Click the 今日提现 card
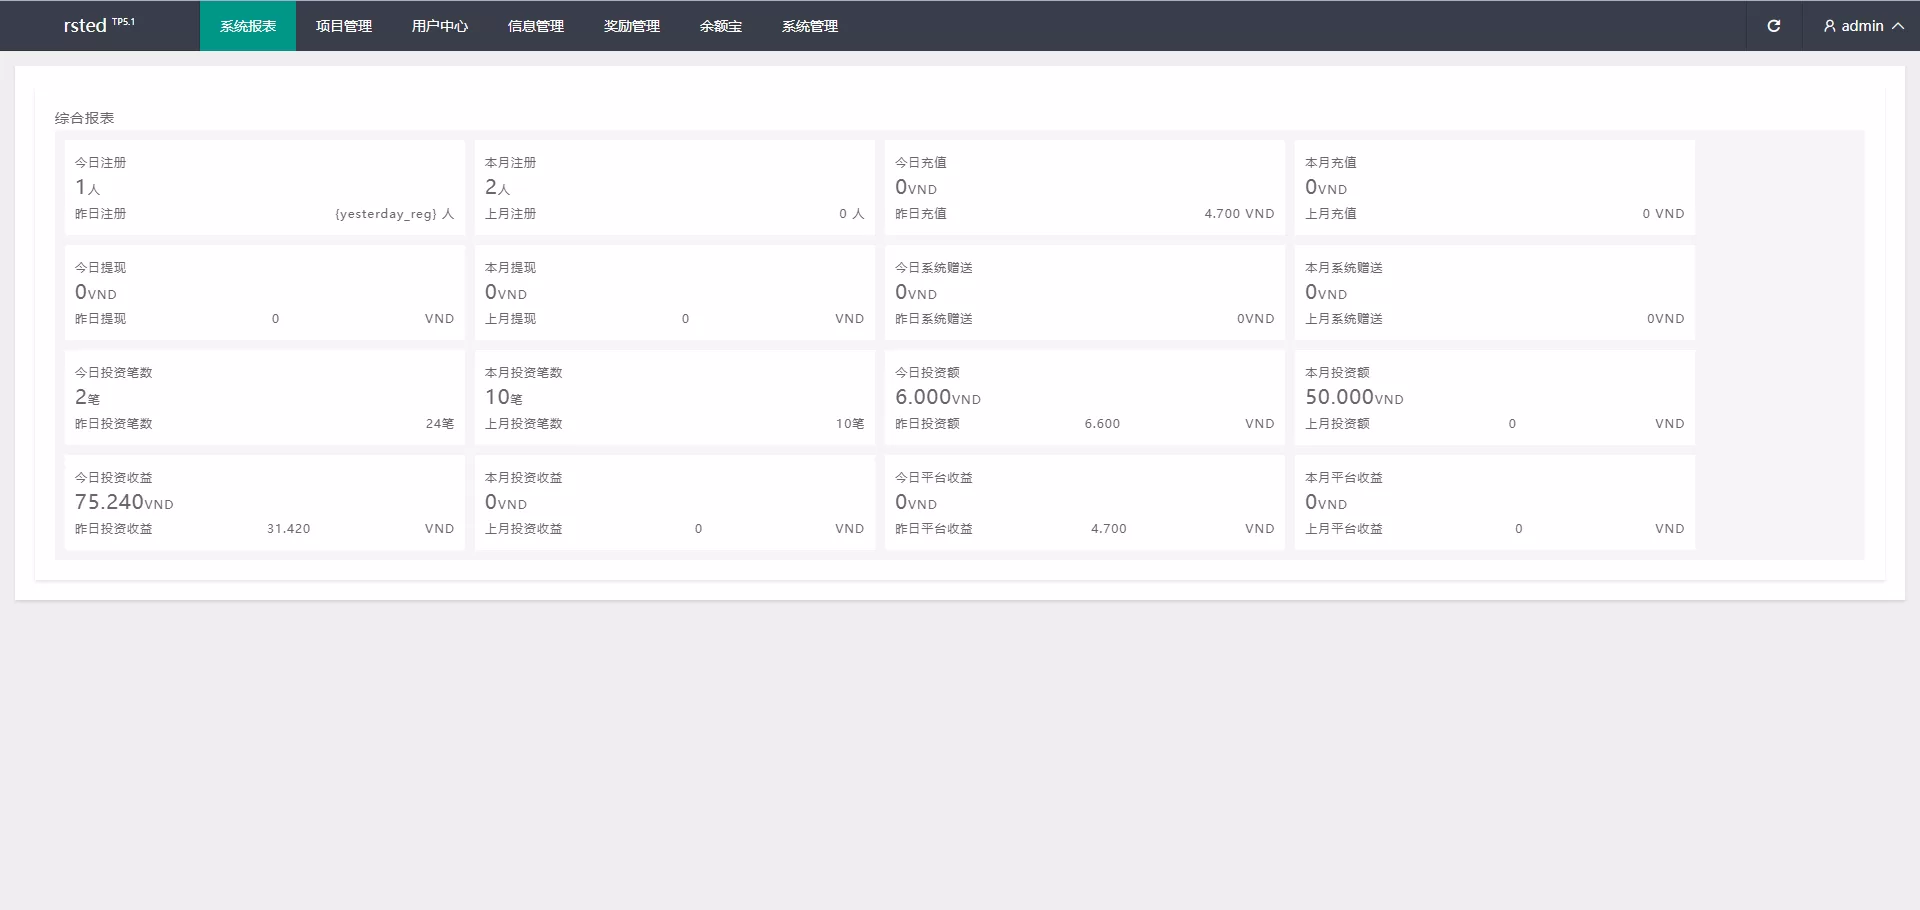The image size is (1920, 910). click(x=265, y=292)
